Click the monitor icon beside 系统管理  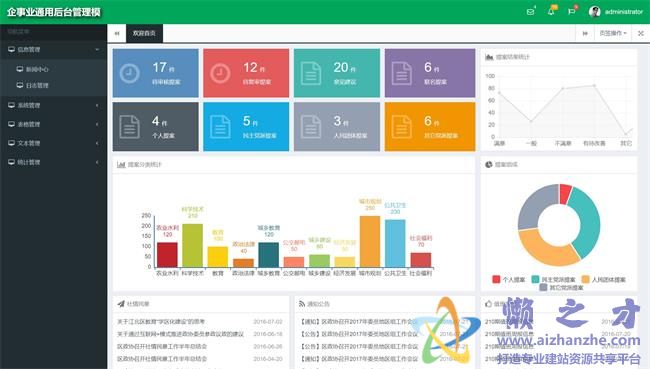pyautogui.click(x=11, y=105)
